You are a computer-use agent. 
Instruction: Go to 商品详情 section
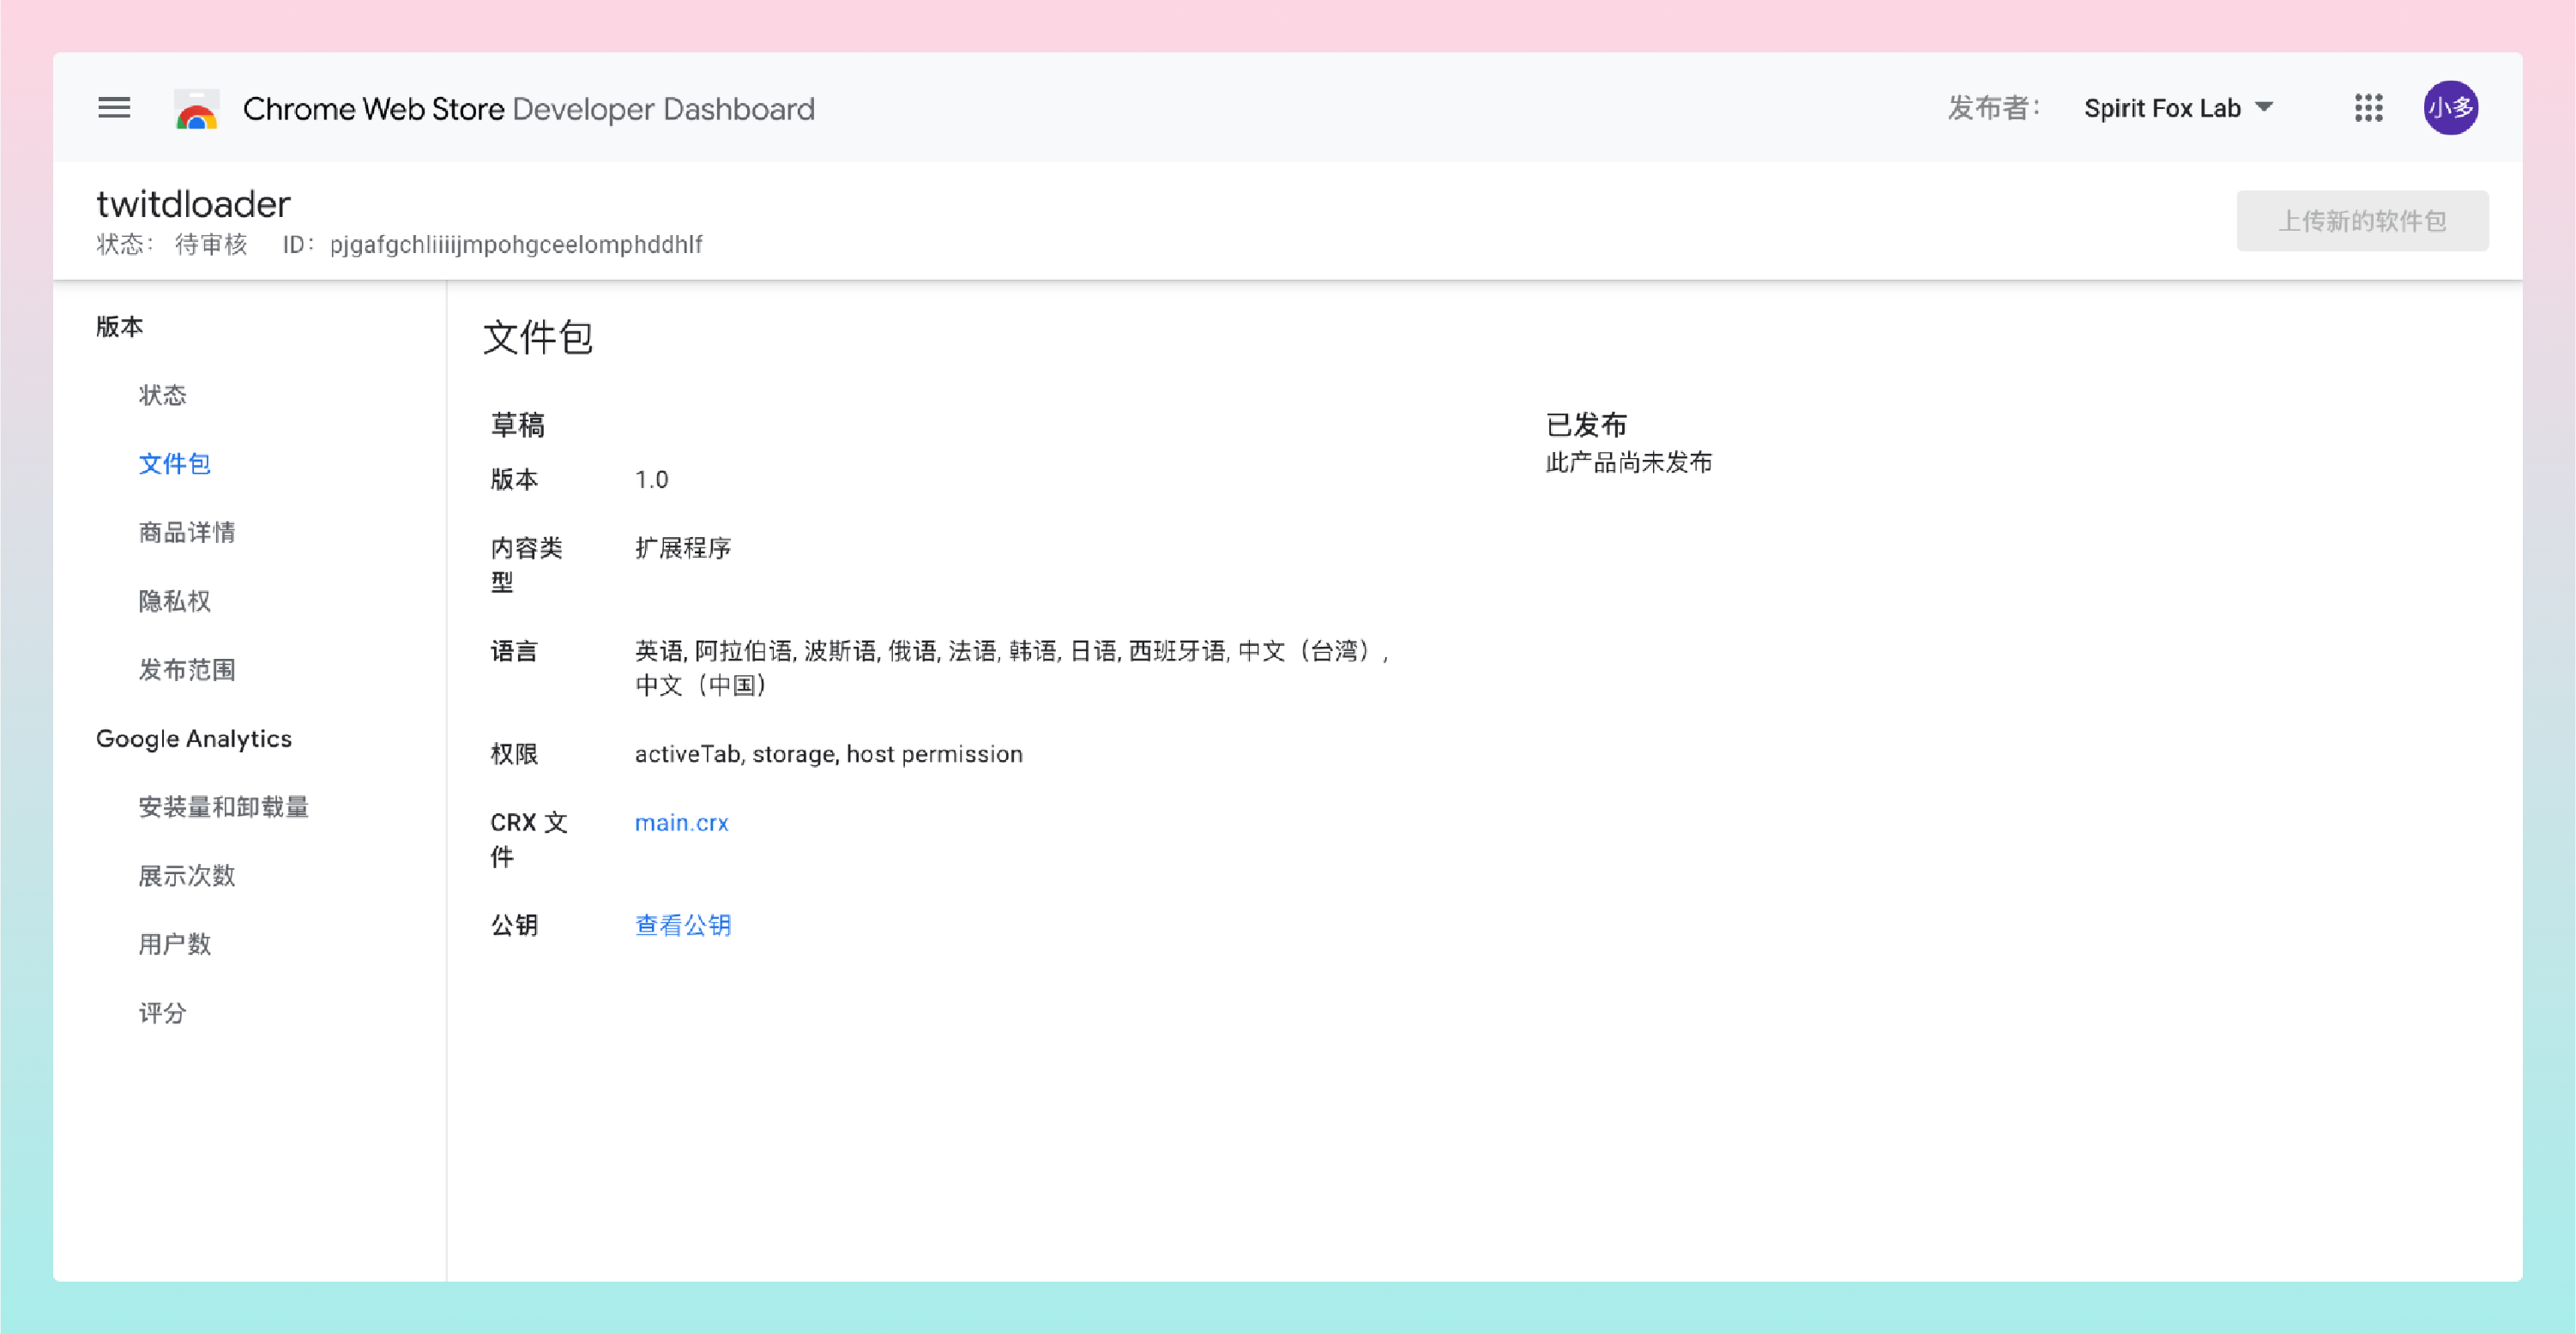click(187, 532)
